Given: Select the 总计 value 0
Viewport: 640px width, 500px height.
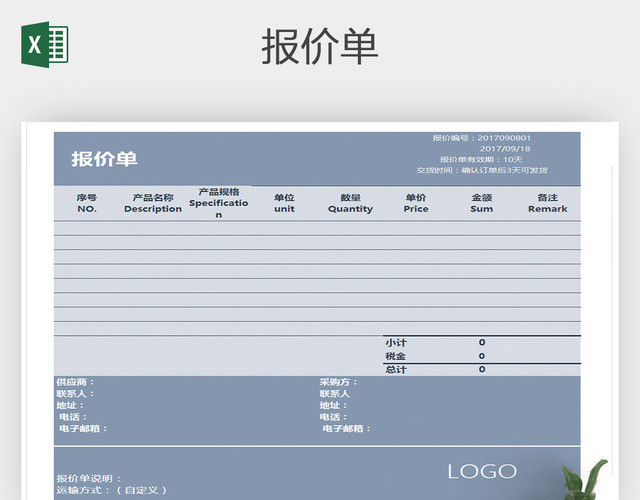Looking at the screenshot, I should pyautogui.click(x=482, y=369).
